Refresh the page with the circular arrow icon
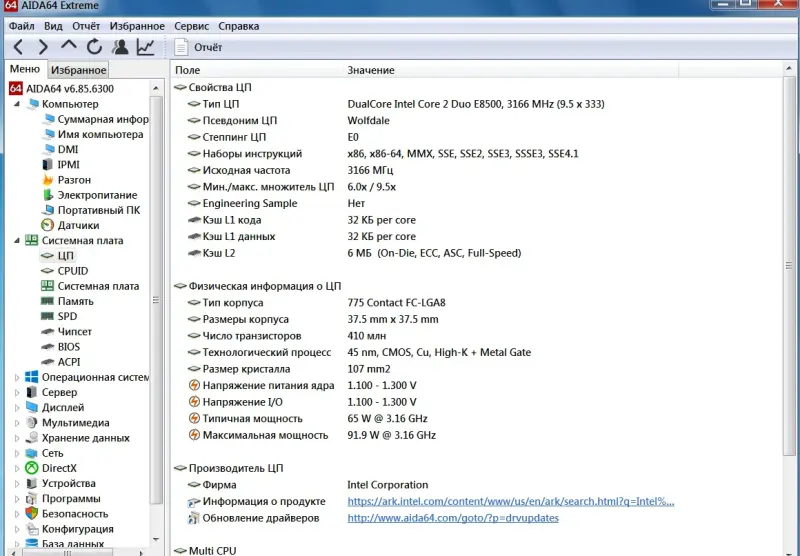 94,47
